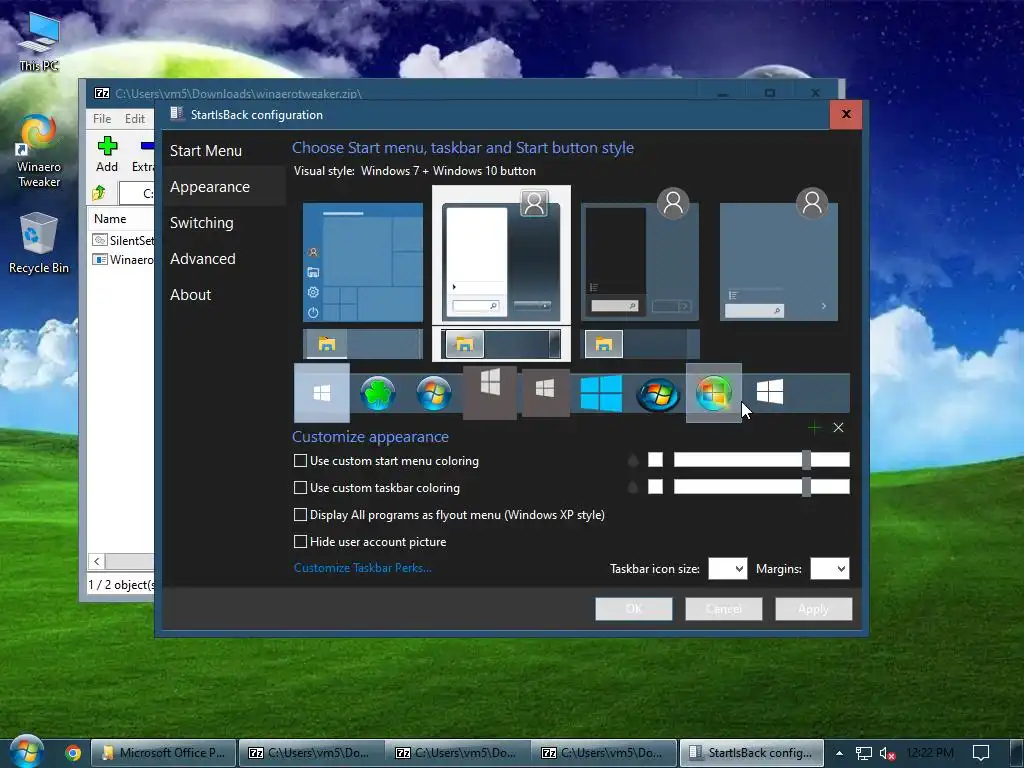Select the Windows 7 start menu style thumbnail
This screenshot has width=1024, height=768.
(501, 255)
